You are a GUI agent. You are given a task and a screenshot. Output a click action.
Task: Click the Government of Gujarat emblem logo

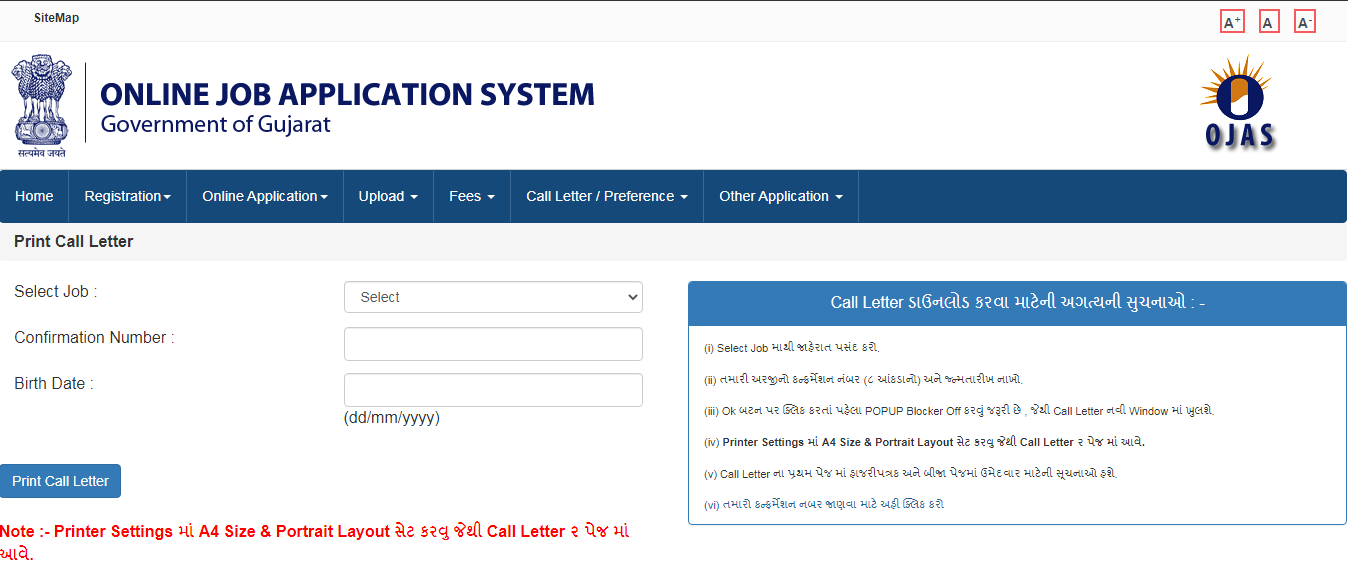(41, 106)
